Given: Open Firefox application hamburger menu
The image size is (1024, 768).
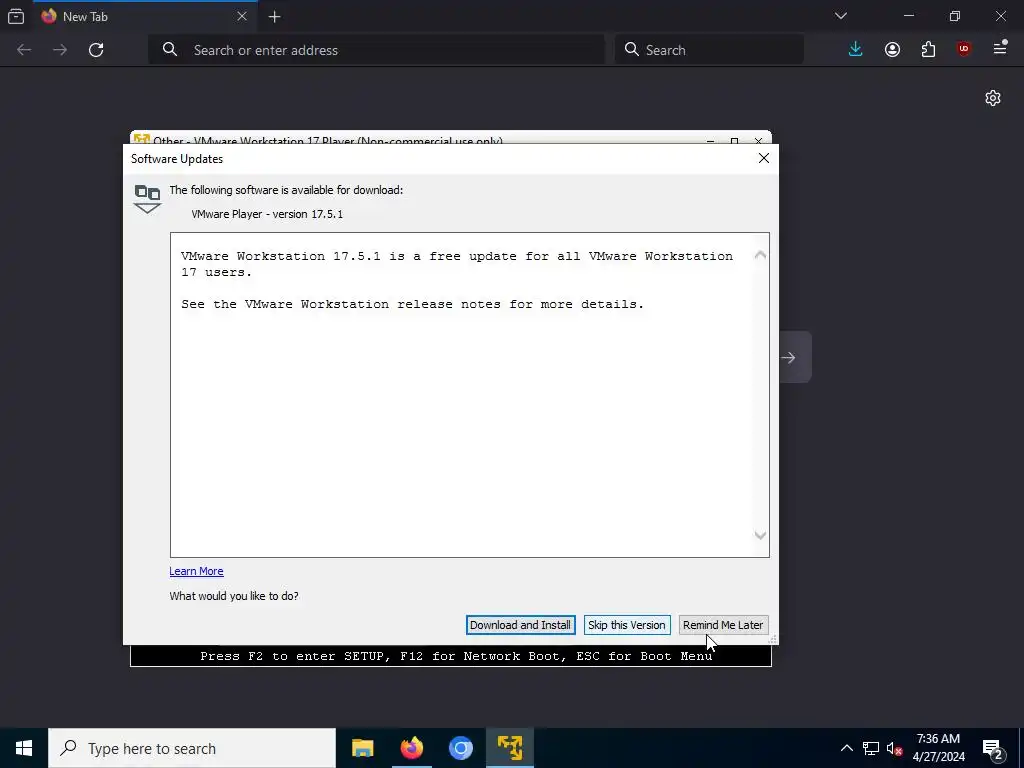Looking at the screenshot, I should pyautogui.click(x=1000, y=48).
